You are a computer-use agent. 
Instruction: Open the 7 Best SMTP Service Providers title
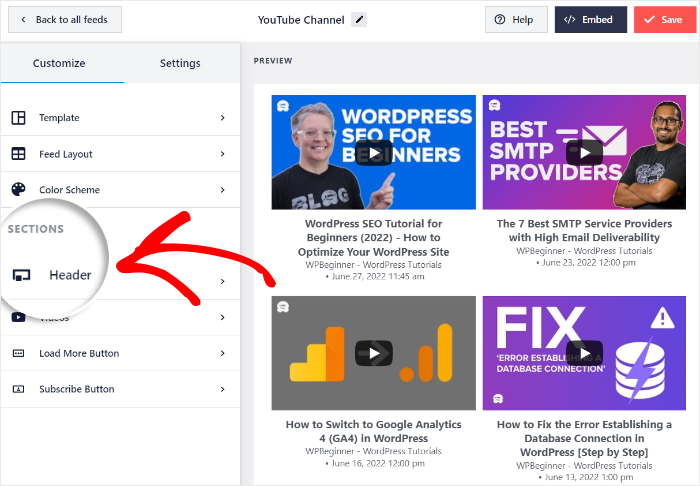coord(584,230)
